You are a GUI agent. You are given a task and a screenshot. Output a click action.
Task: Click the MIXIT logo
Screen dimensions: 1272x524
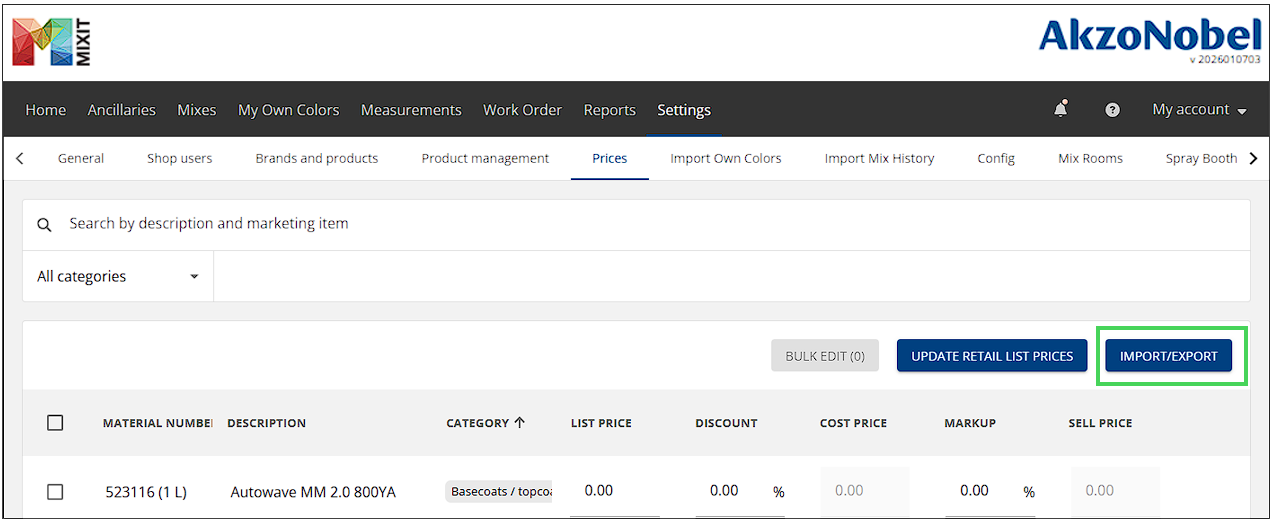pos(52,43)
